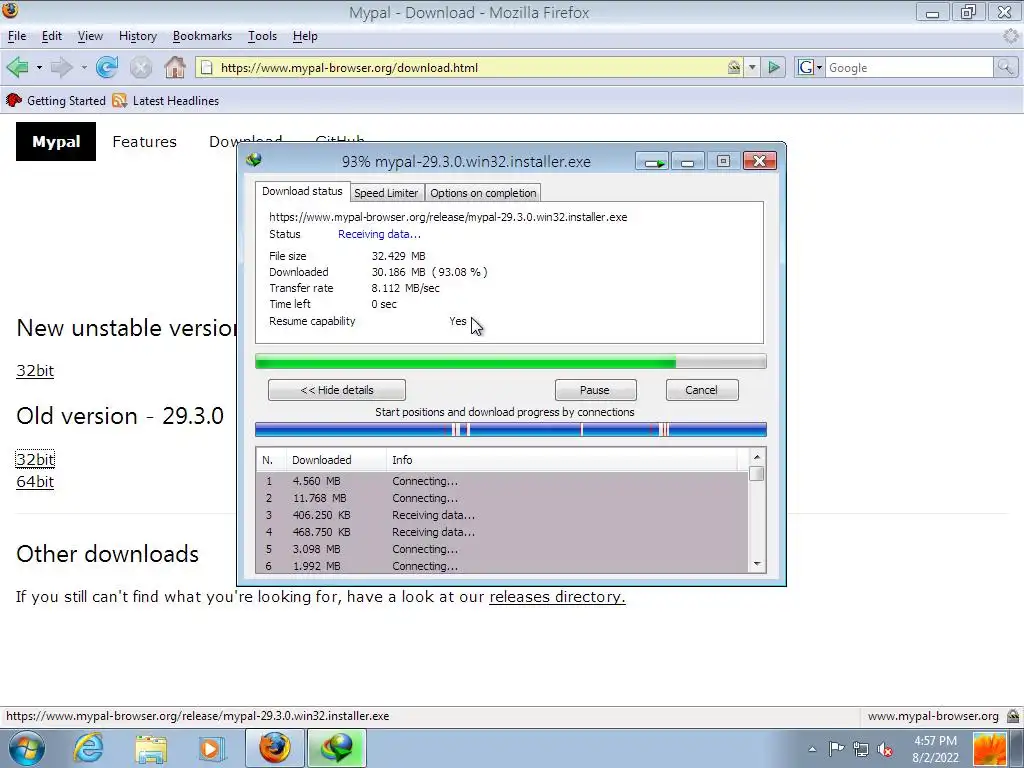Image resolution: width=1024 pixels, height=768 pixels.
Task: Click the Google search engine icon
Action: (806, 67)
